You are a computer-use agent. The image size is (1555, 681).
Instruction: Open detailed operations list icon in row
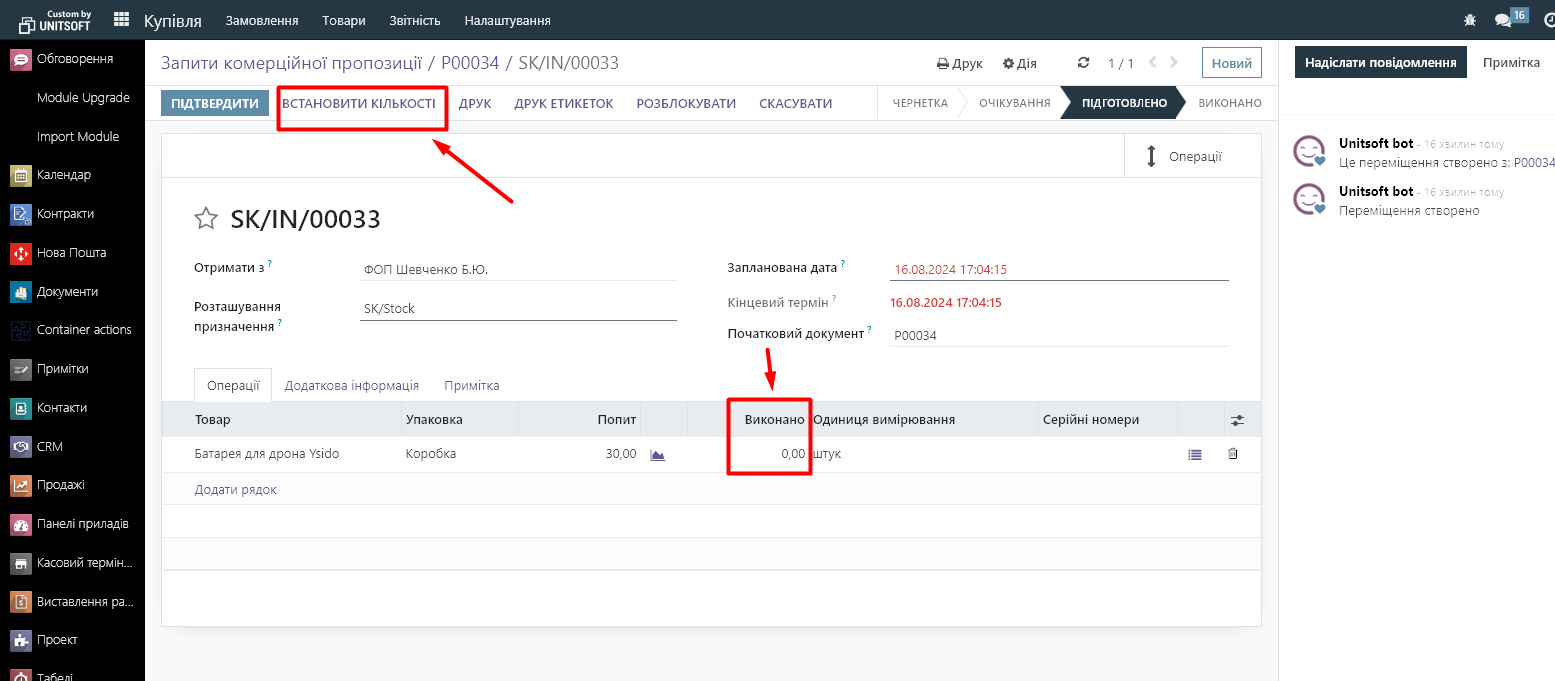coord(1194,454)
